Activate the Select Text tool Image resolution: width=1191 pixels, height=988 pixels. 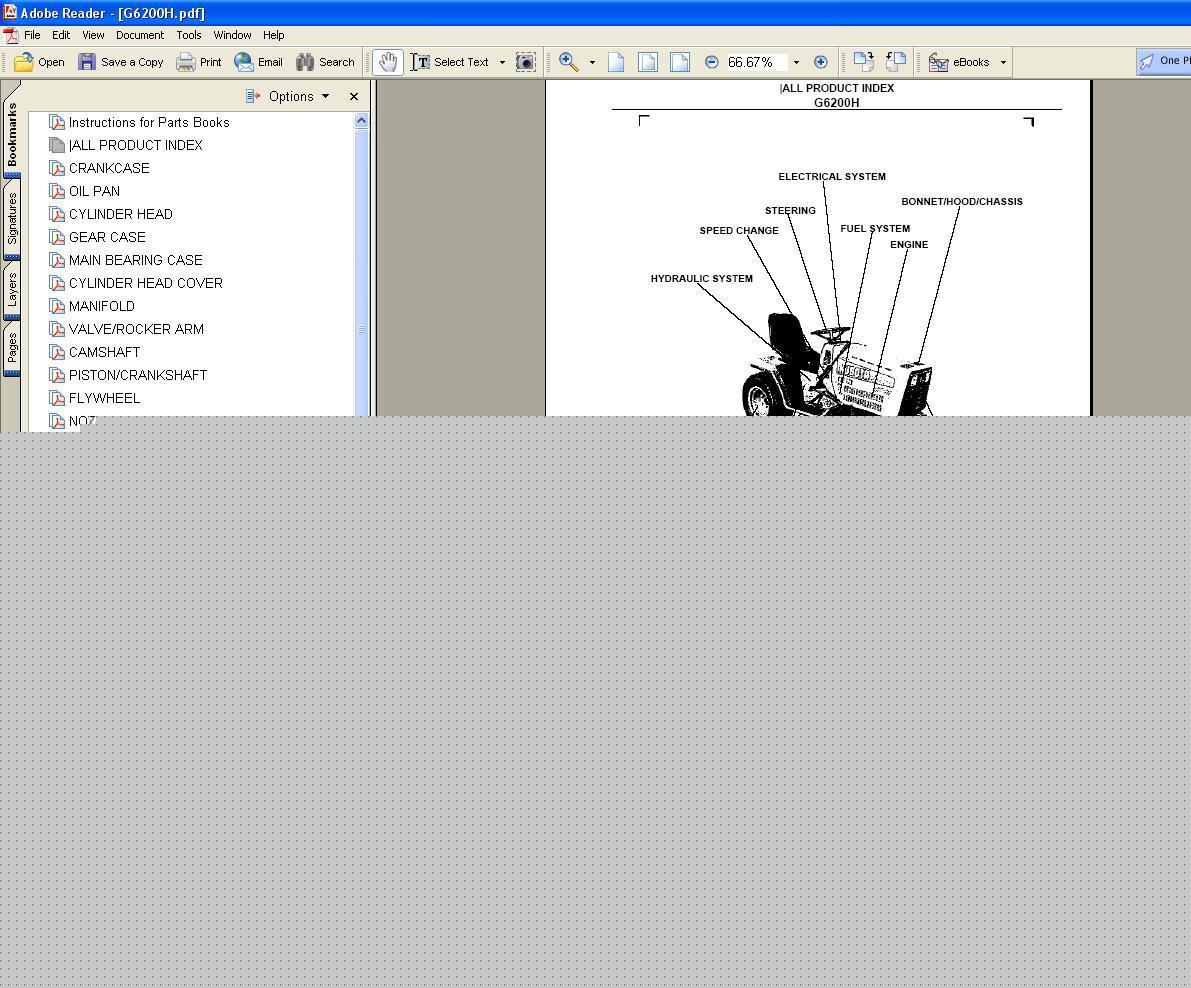point(450,62)
